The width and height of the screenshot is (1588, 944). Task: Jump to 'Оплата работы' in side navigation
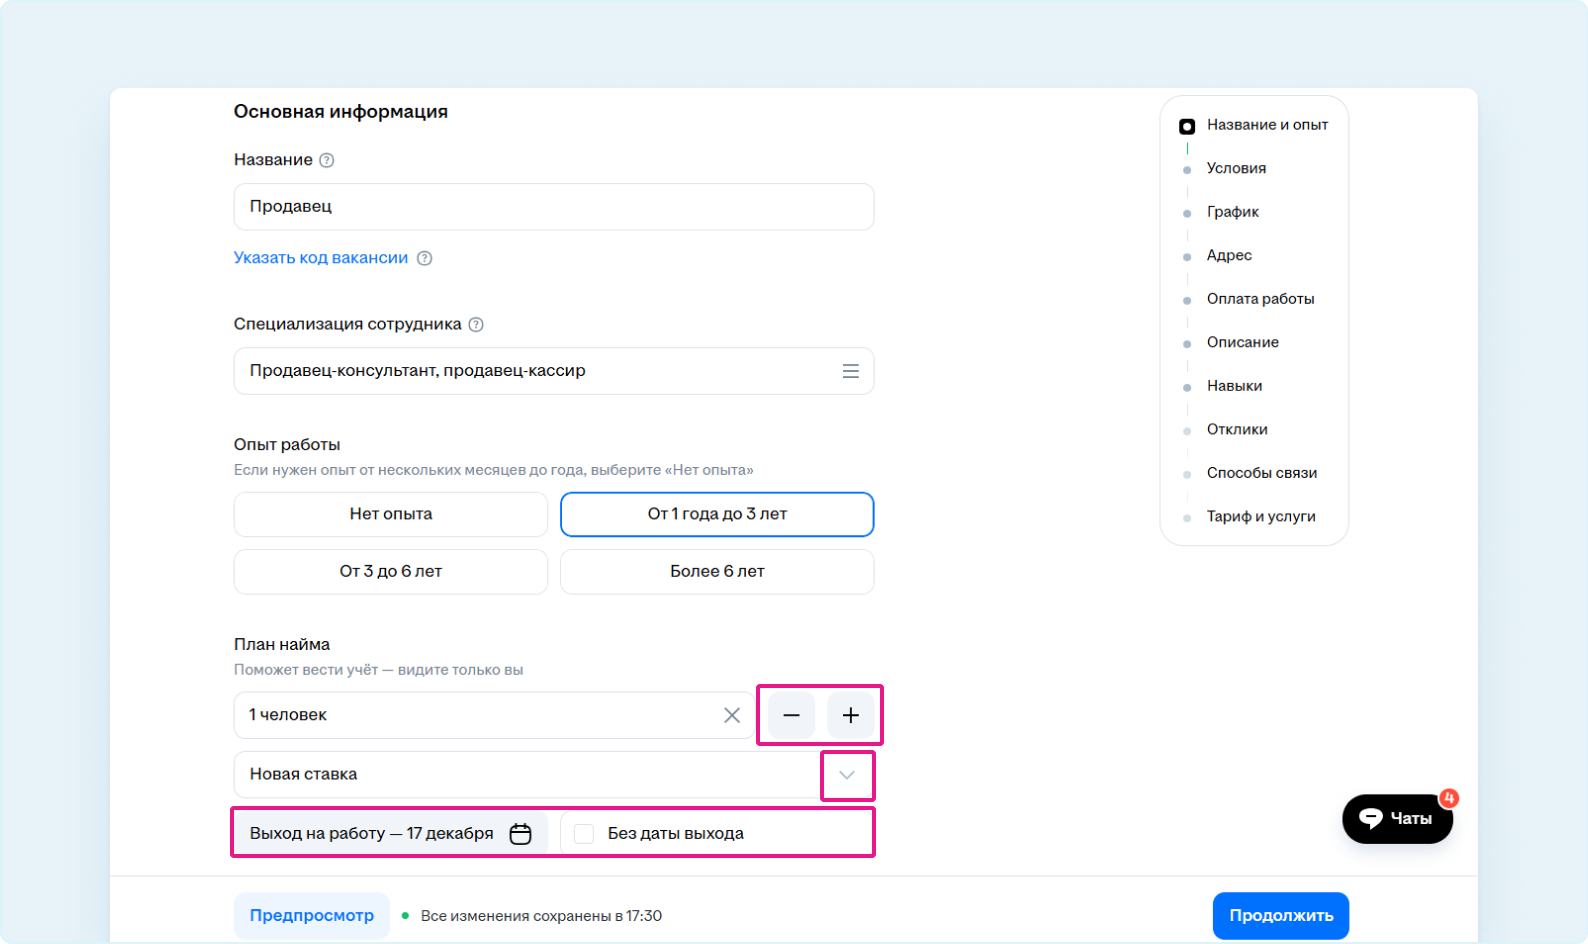(1260, 299)
